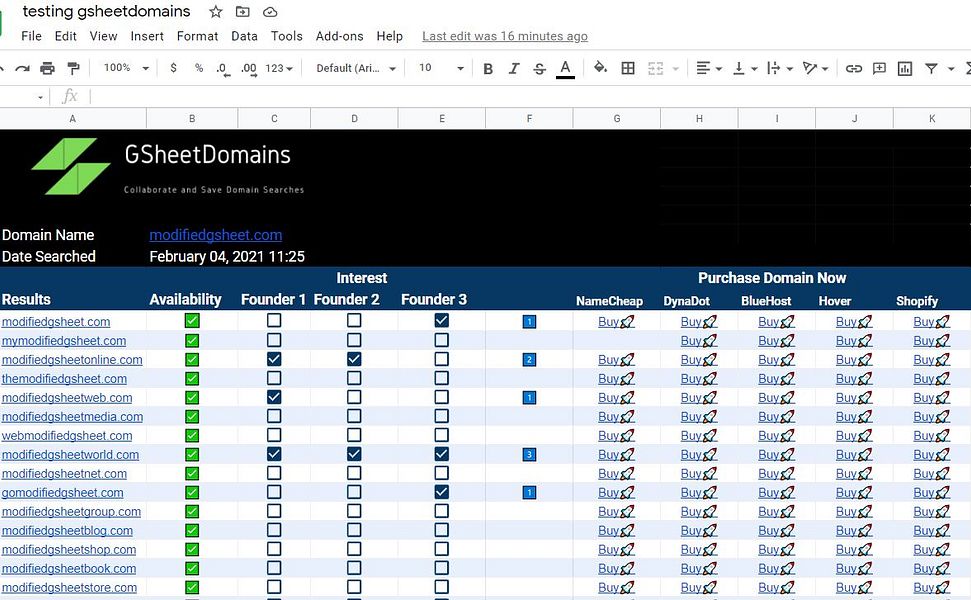Expand text rotation dropdown arrow

click(825, 69)
